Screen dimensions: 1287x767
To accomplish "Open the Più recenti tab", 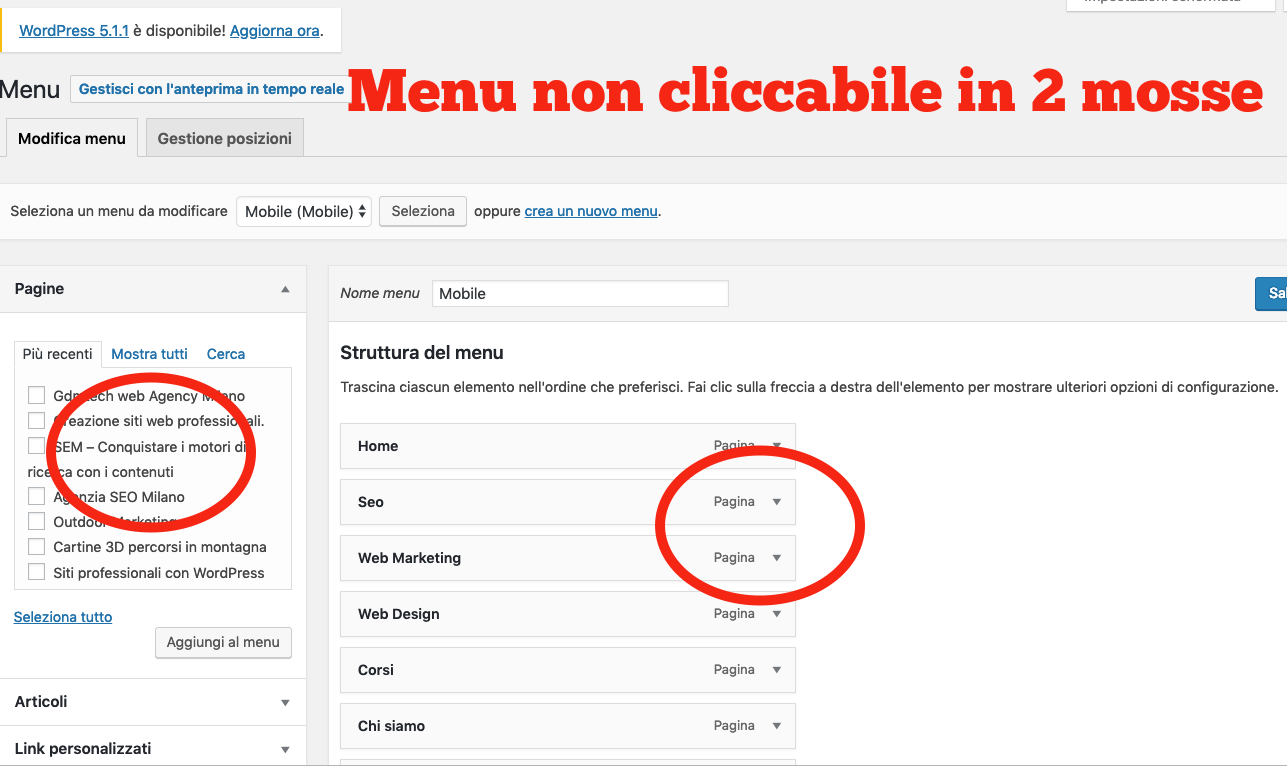I will point(58,353).
